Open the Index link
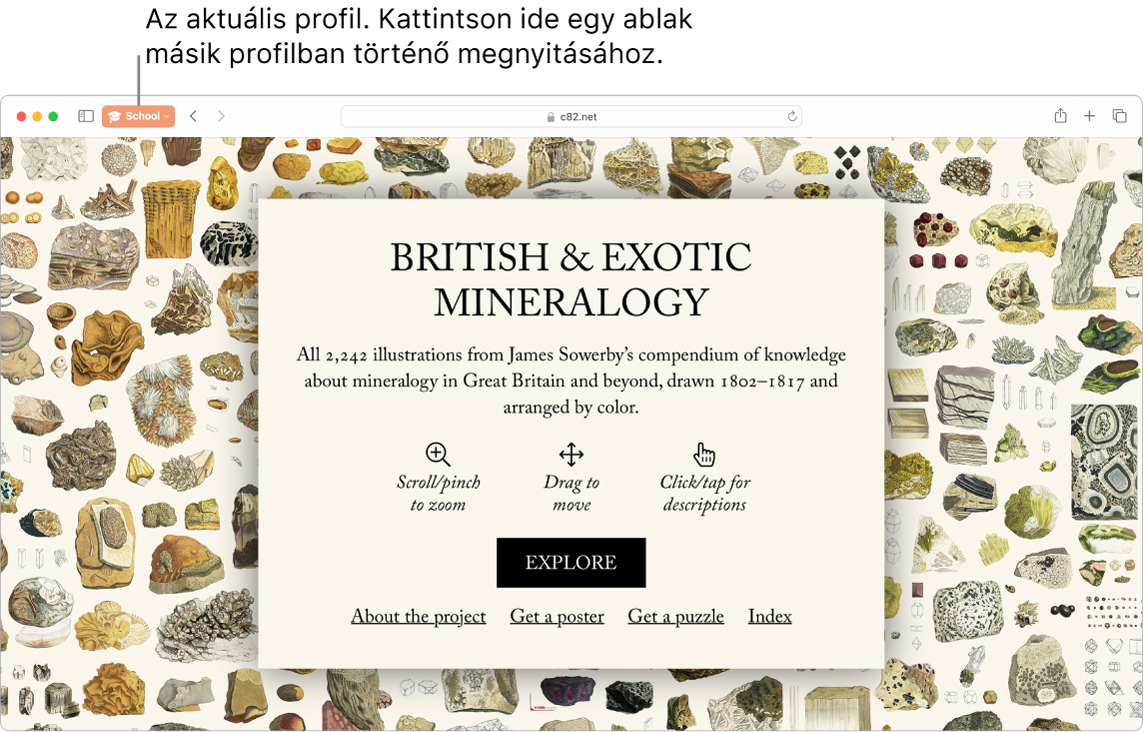1146x732 pixels. click(769, 616)
